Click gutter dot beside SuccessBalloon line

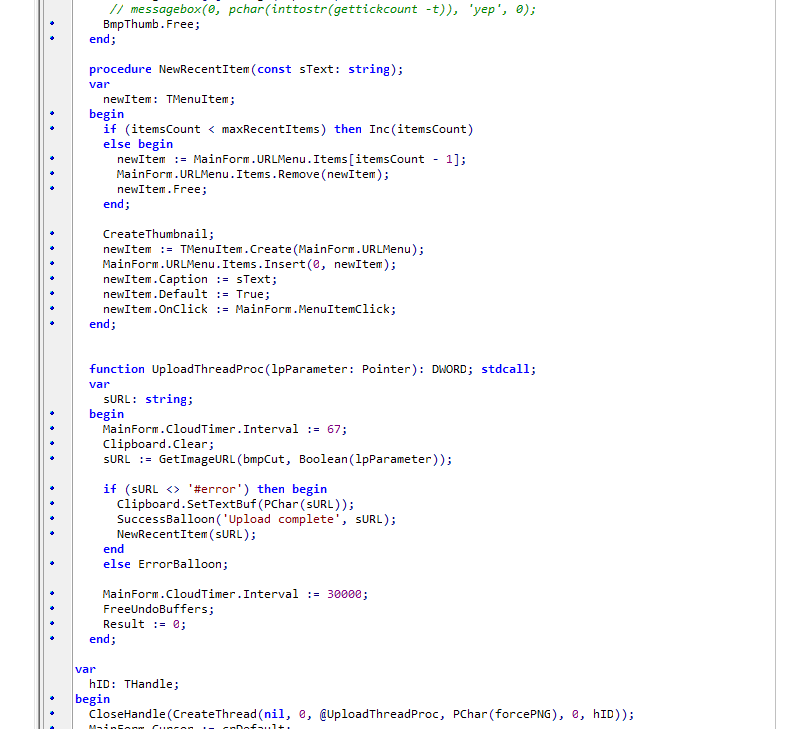click(52, 518)
